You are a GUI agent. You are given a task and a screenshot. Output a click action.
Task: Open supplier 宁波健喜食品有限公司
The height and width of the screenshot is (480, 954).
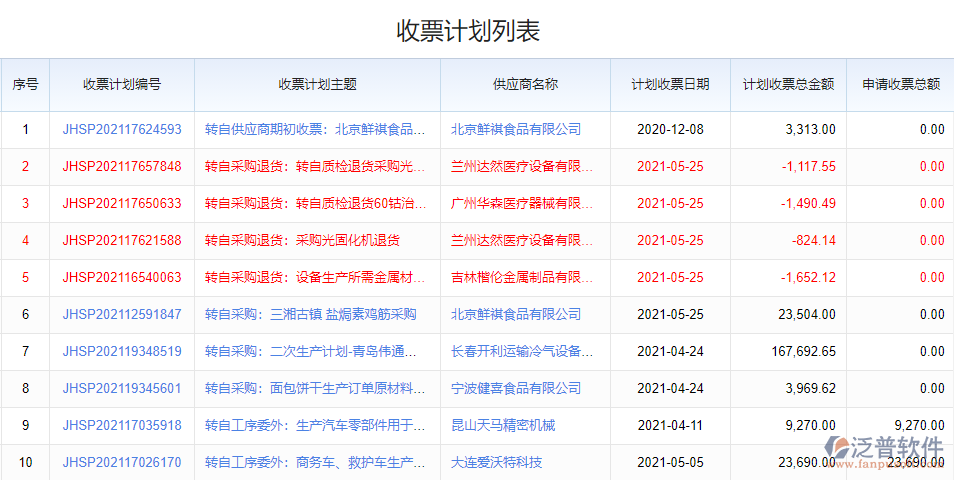point(515,388)
